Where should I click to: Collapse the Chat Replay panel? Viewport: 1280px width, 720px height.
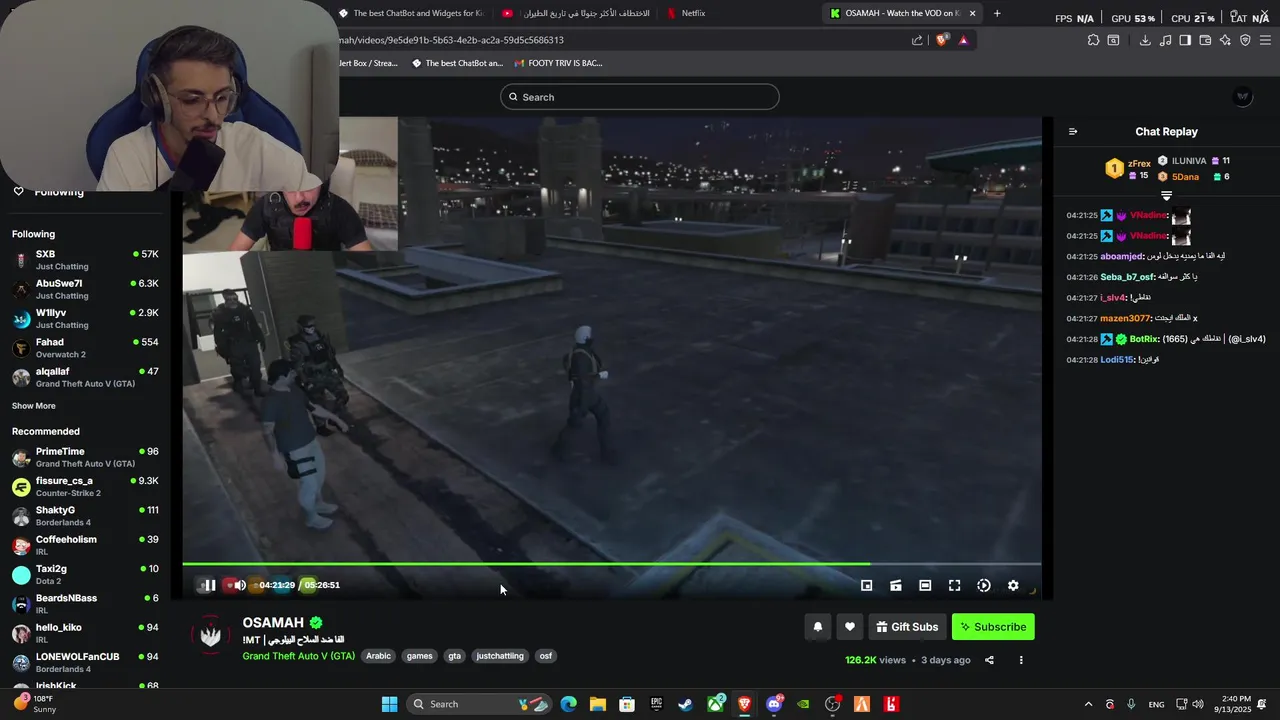[1073, 132]
